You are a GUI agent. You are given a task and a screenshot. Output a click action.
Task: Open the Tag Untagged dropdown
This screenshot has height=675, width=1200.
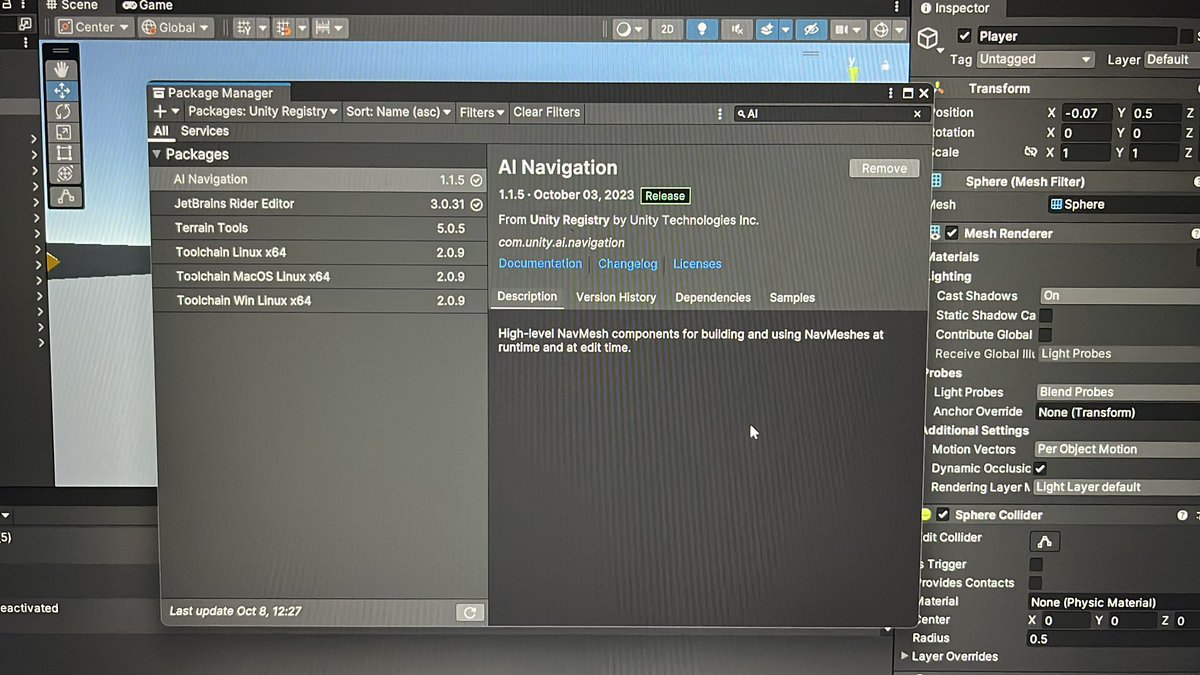click(x=1035, y=59)
